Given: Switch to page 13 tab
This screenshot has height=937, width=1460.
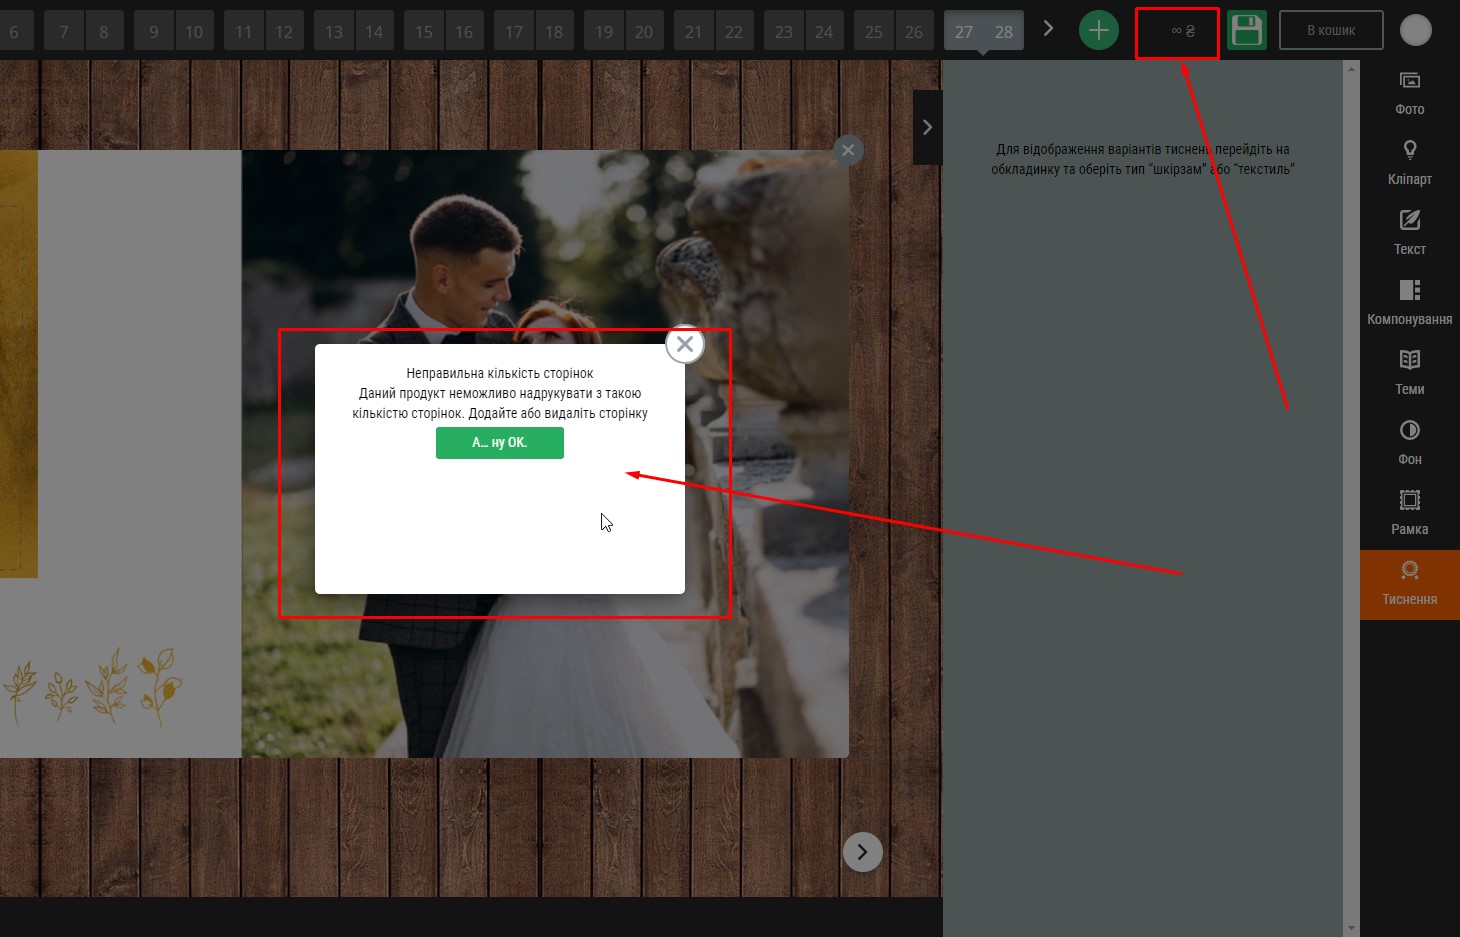Looking at the screenshot, I should (x=334, y=32).
